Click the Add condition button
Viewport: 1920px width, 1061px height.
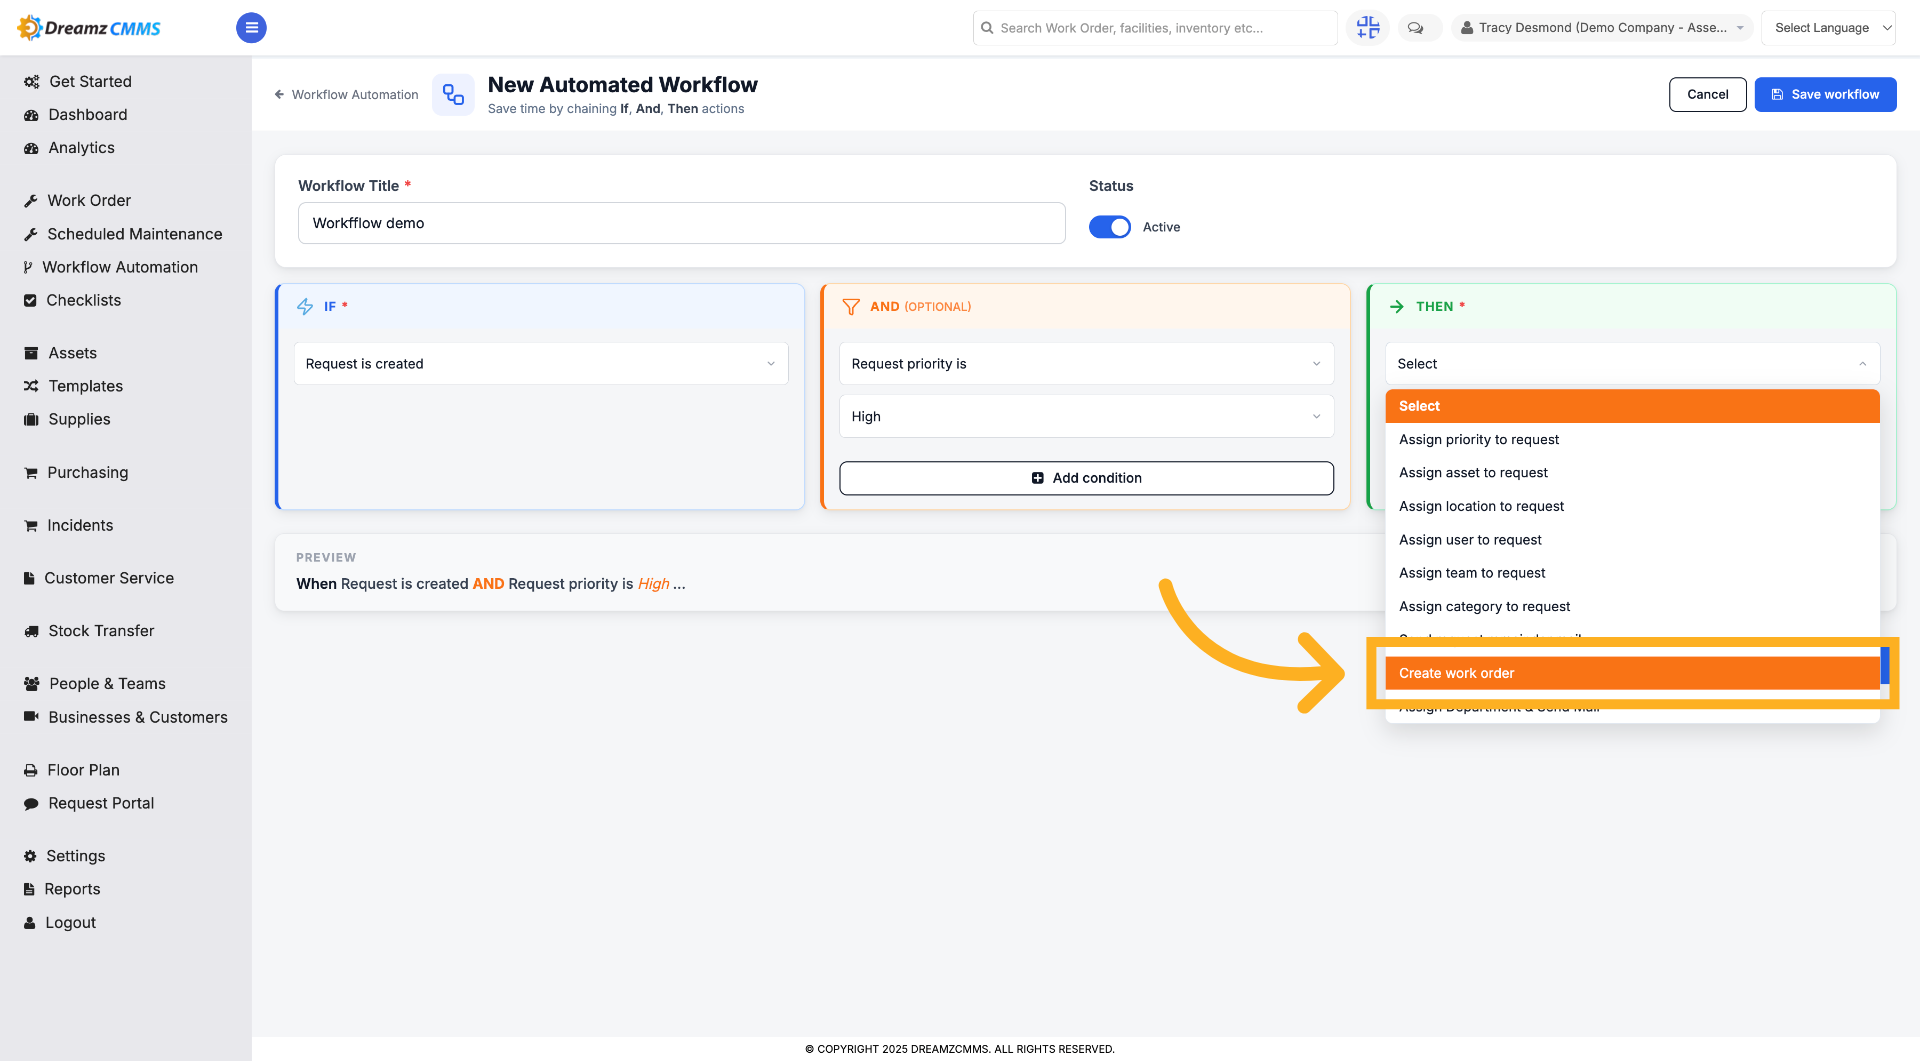pos(1086,478)
